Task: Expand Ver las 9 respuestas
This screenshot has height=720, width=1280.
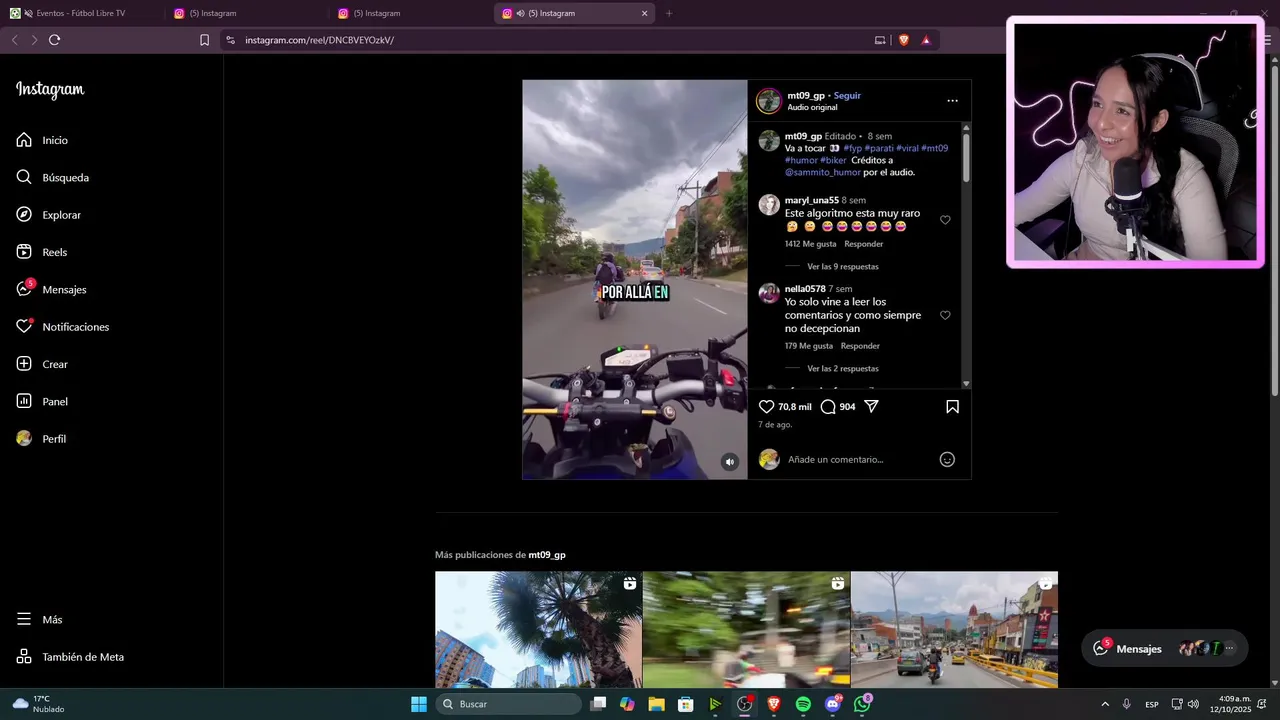Action: tap(843, 267)
